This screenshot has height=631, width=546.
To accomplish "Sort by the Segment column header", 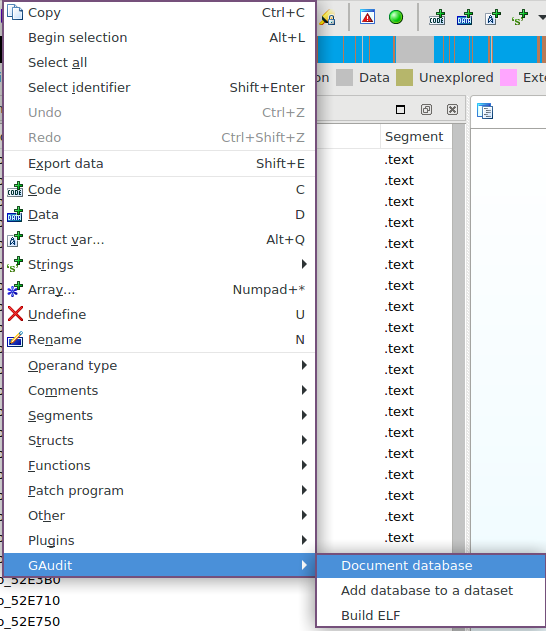I will click(416, 137).
